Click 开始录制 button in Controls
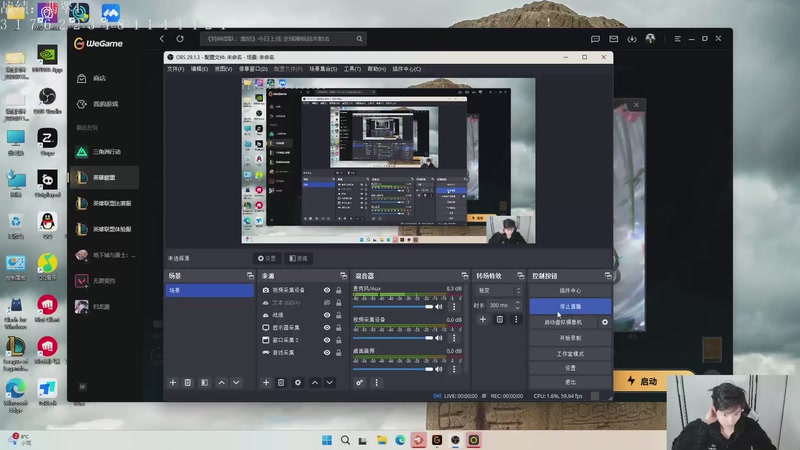 click(x=570, y=338)
